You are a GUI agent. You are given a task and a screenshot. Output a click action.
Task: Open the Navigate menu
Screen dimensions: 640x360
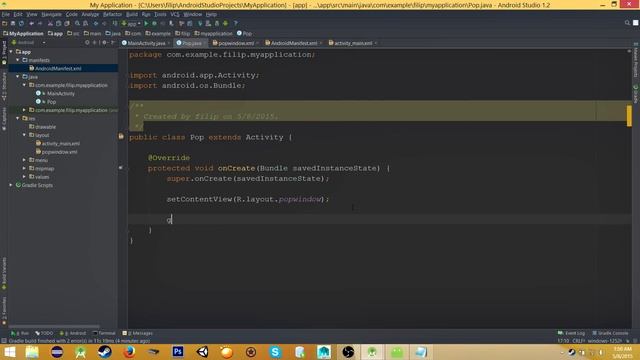click(x=51, y=14)
